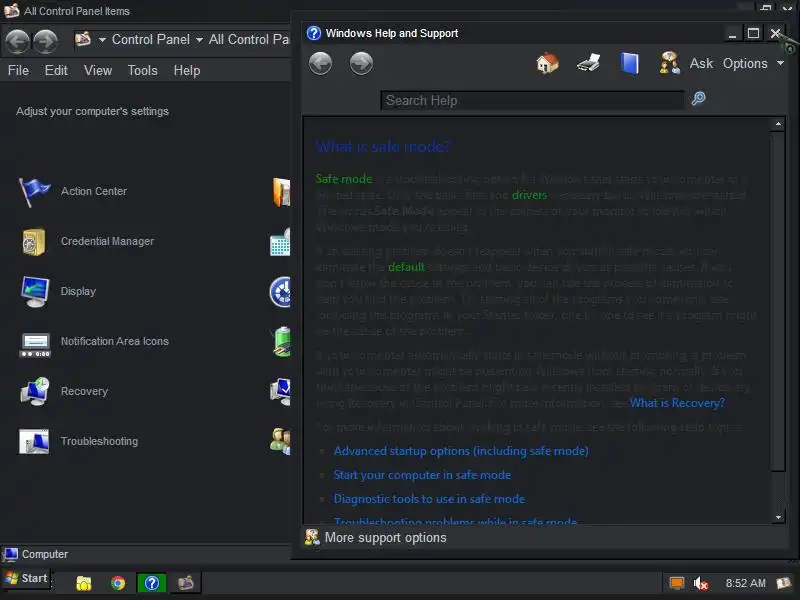Click More support options icon
Viewport: 800px width, 600px height.
[x=312, y=537]
